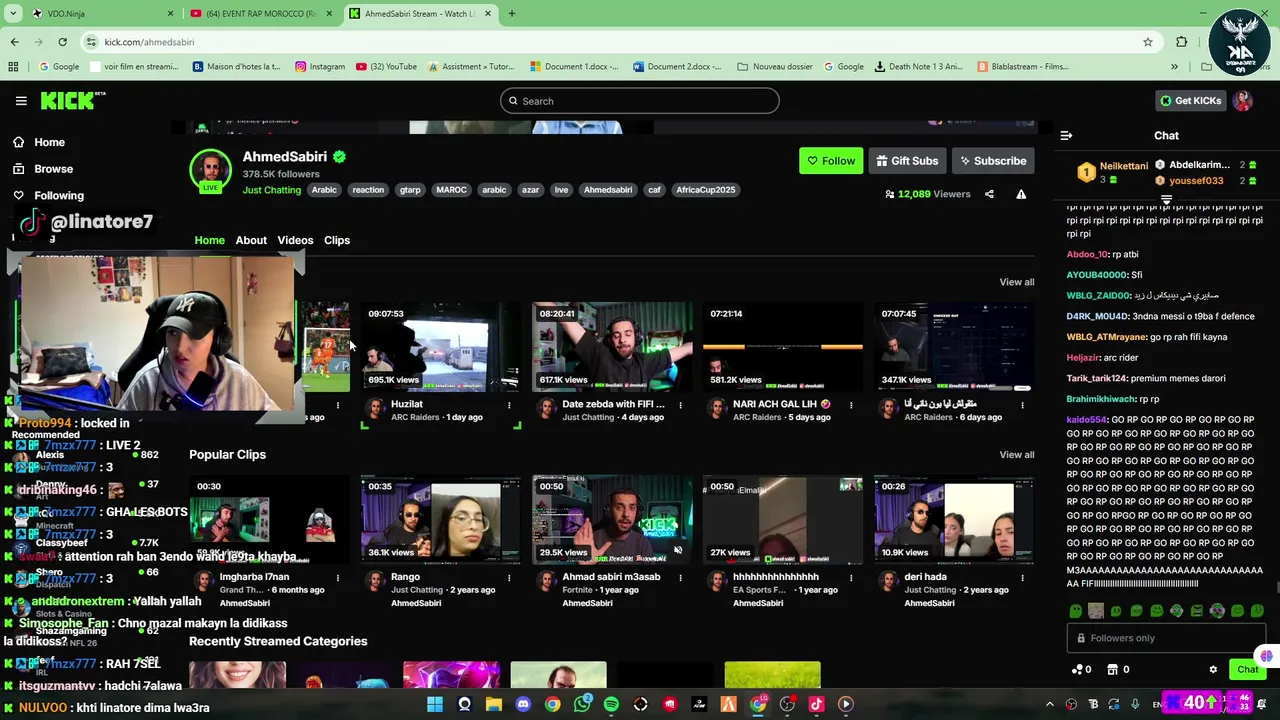This screenshot has height=720, width=1280.
Task: Select the AfricaCup2025 tag
Action: (x=705, y=190)
